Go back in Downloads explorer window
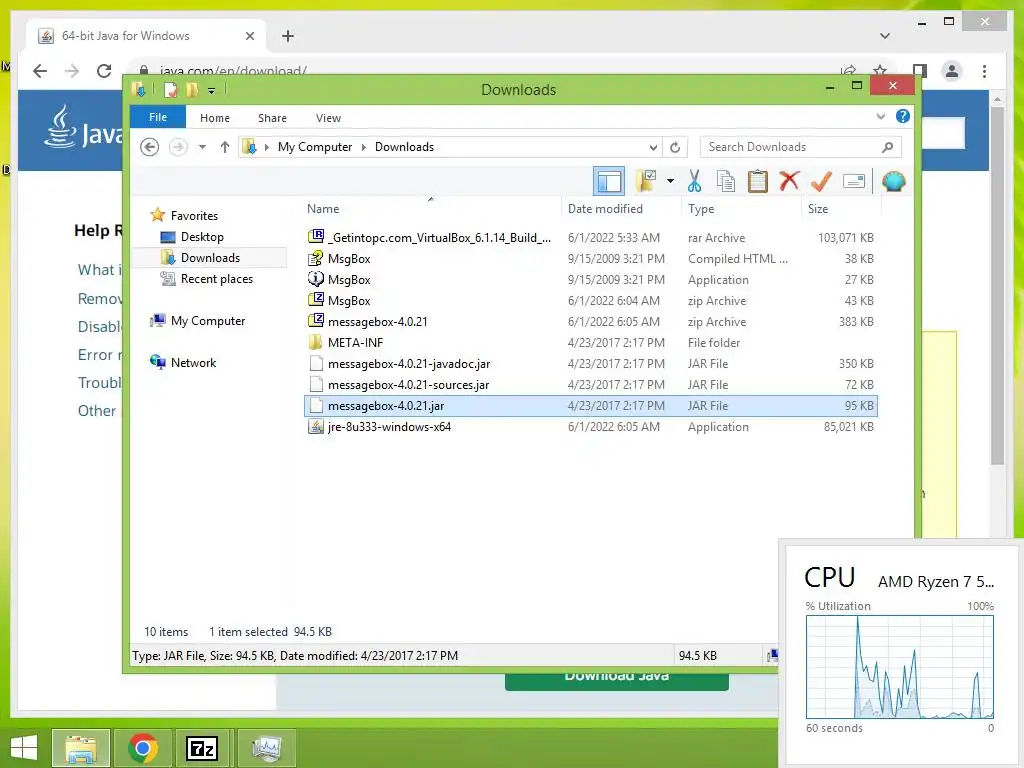This screenshot has height=768, width=1024. point(150,147)
